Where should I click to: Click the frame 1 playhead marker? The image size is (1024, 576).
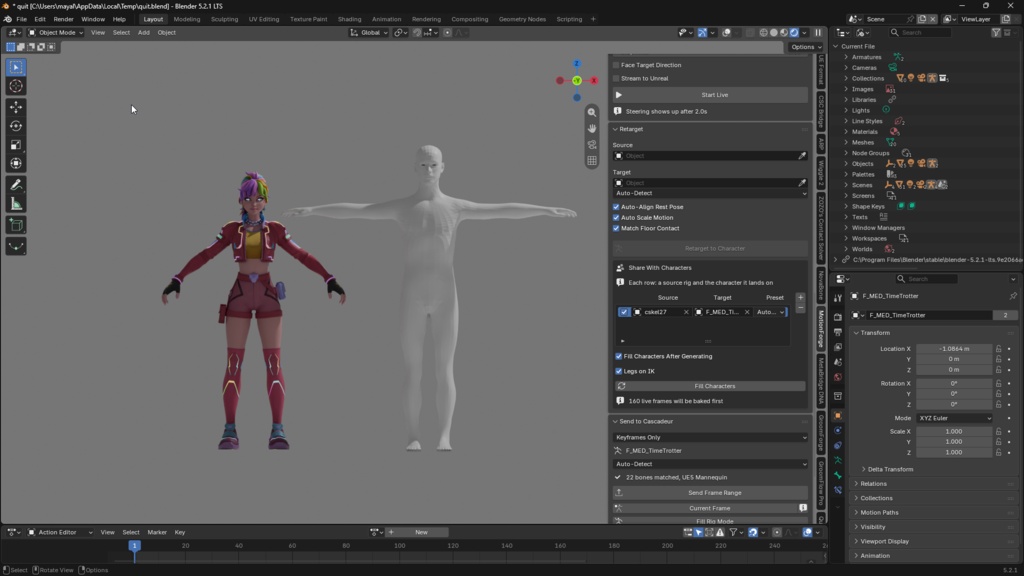(135, 545)
